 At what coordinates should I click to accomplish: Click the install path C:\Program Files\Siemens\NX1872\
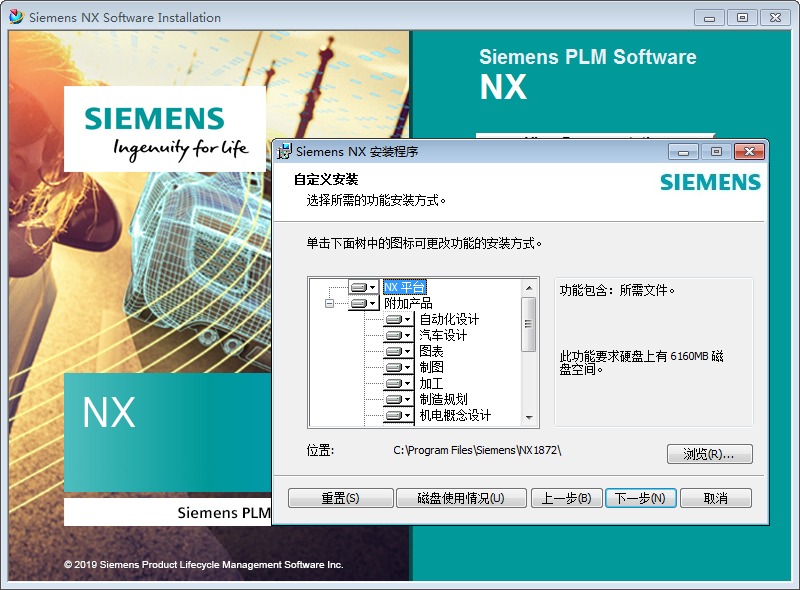point(477,451)
